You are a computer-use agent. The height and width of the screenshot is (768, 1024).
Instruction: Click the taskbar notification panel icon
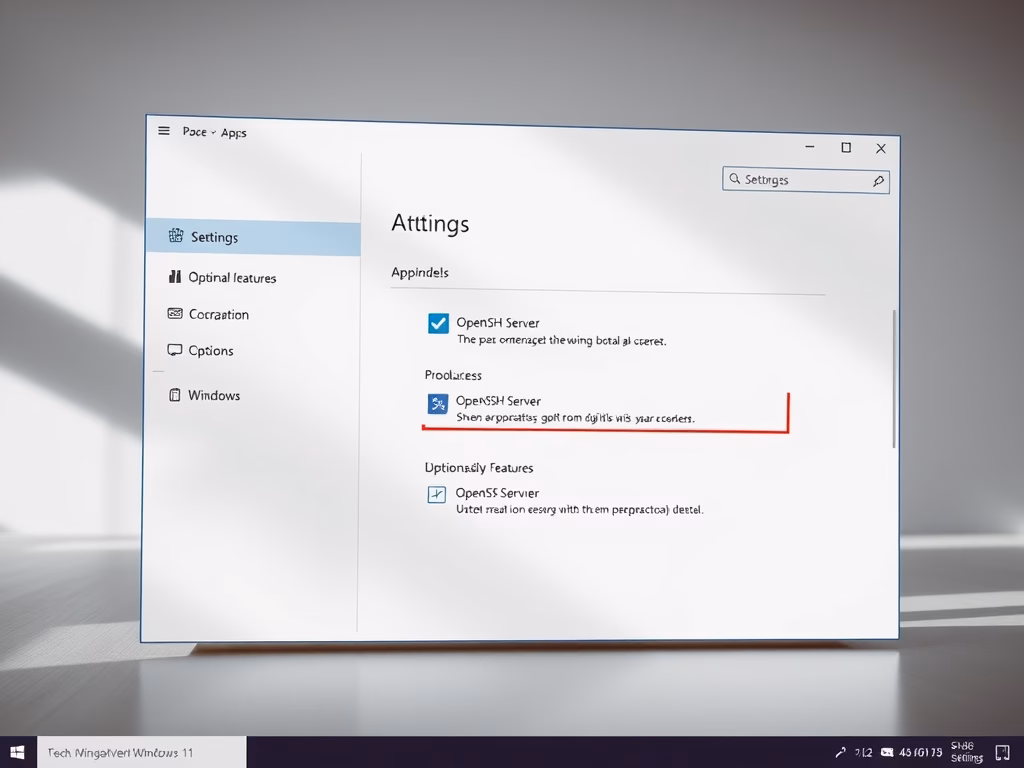(1002, 753)
